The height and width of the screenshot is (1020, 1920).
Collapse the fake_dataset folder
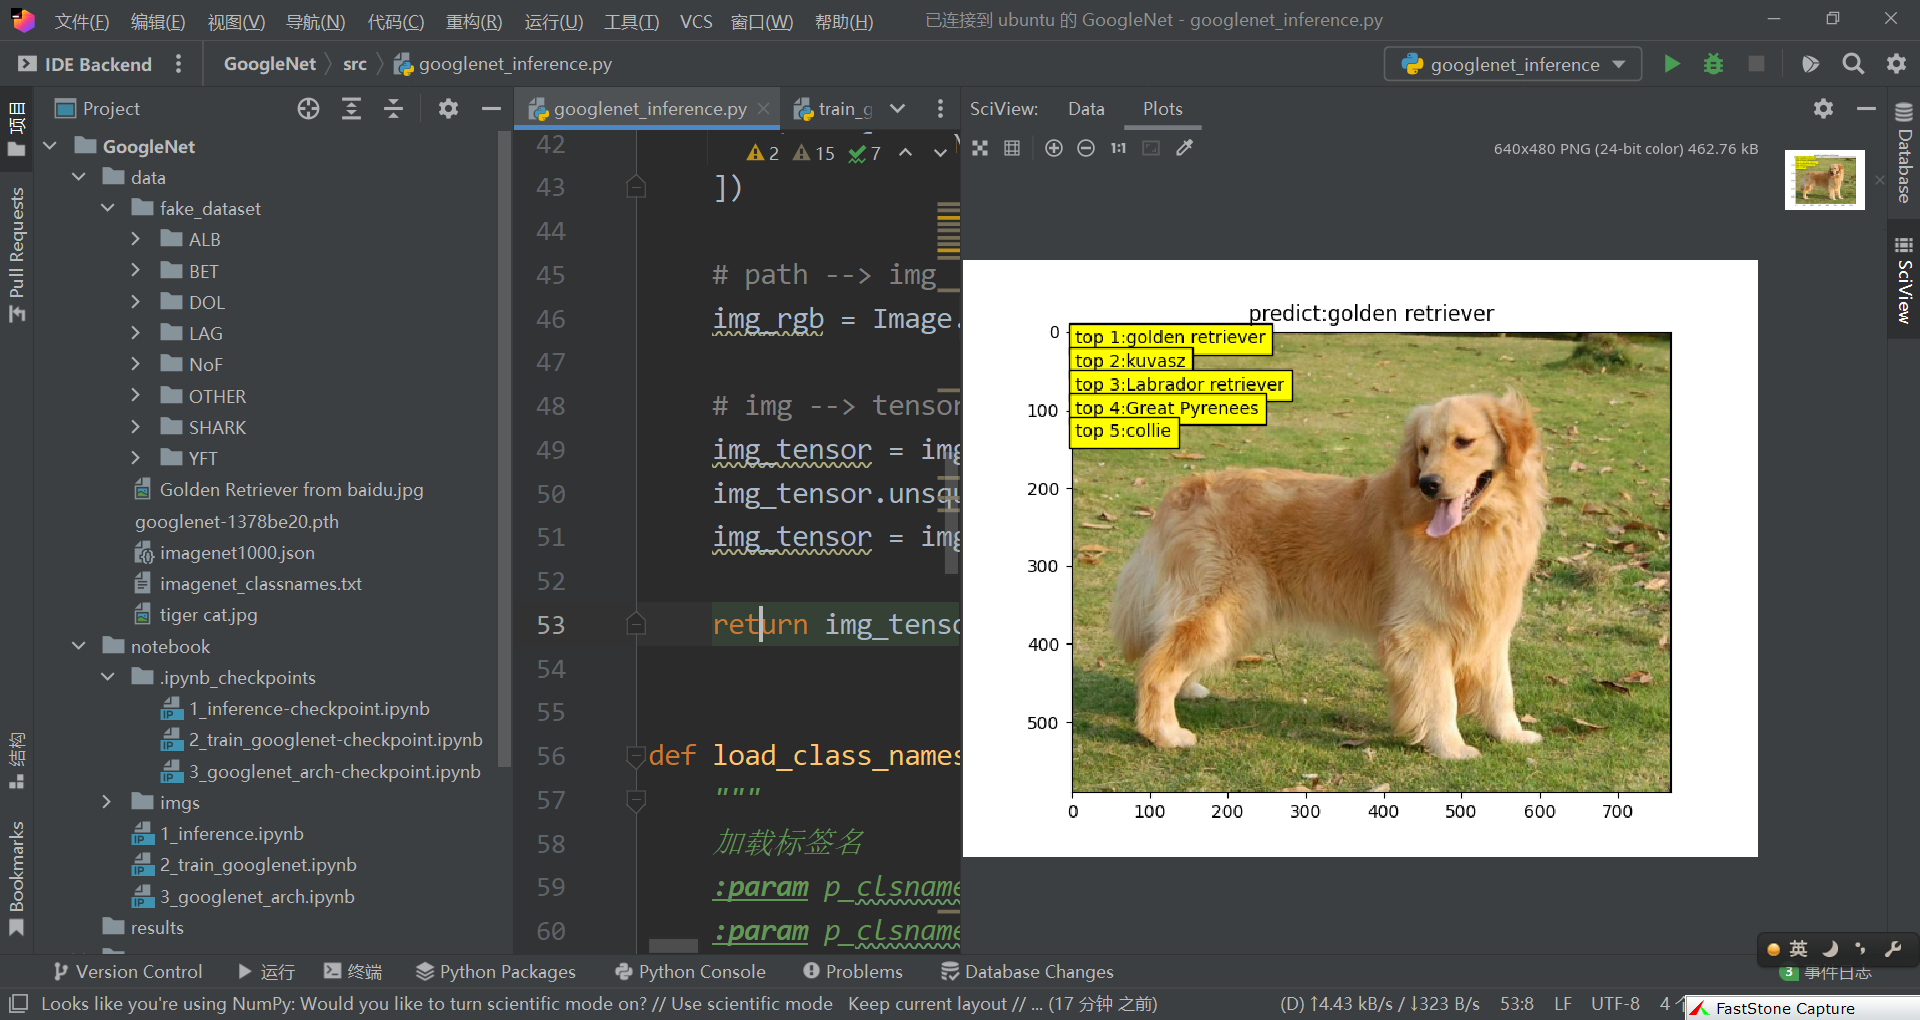108,208
